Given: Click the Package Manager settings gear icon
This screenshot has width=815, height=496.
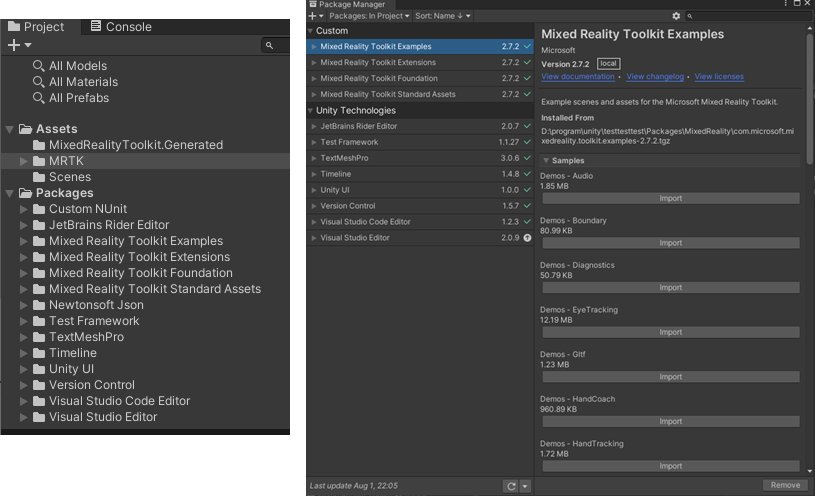Looking at the screenshot, I should pyautogui.click(x=676, y=16).
